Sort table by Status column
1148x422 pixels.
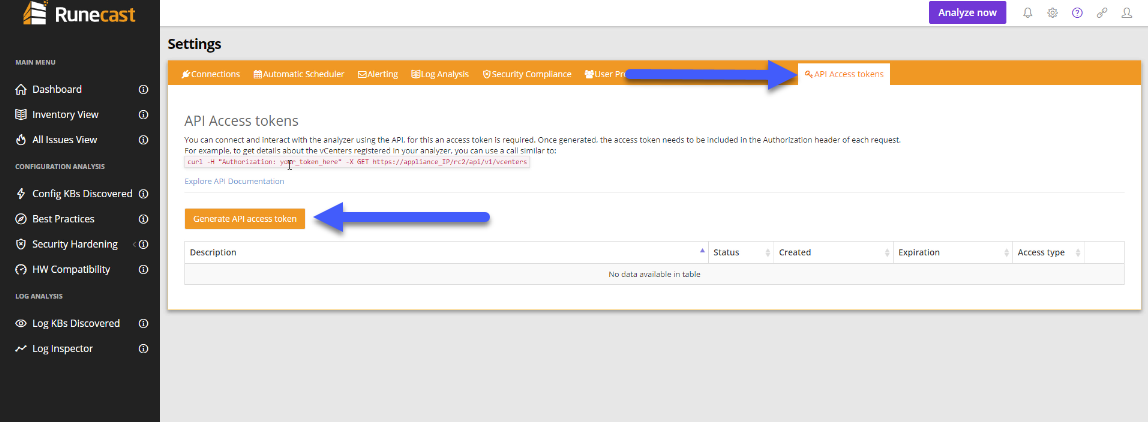click(740, 252)
